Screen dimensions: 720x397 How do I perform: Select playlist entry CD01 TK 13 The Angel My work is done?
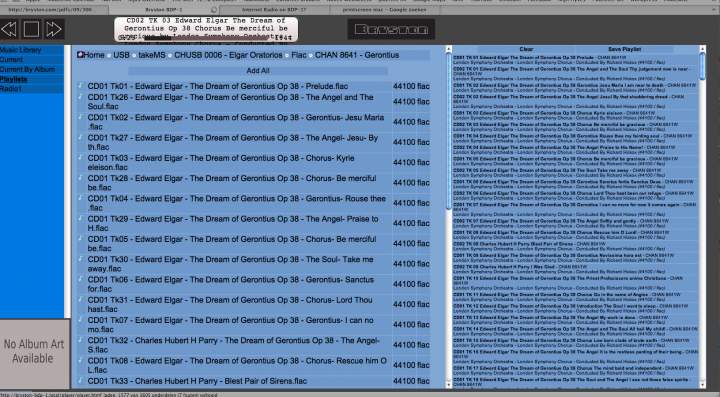point(575,319)
